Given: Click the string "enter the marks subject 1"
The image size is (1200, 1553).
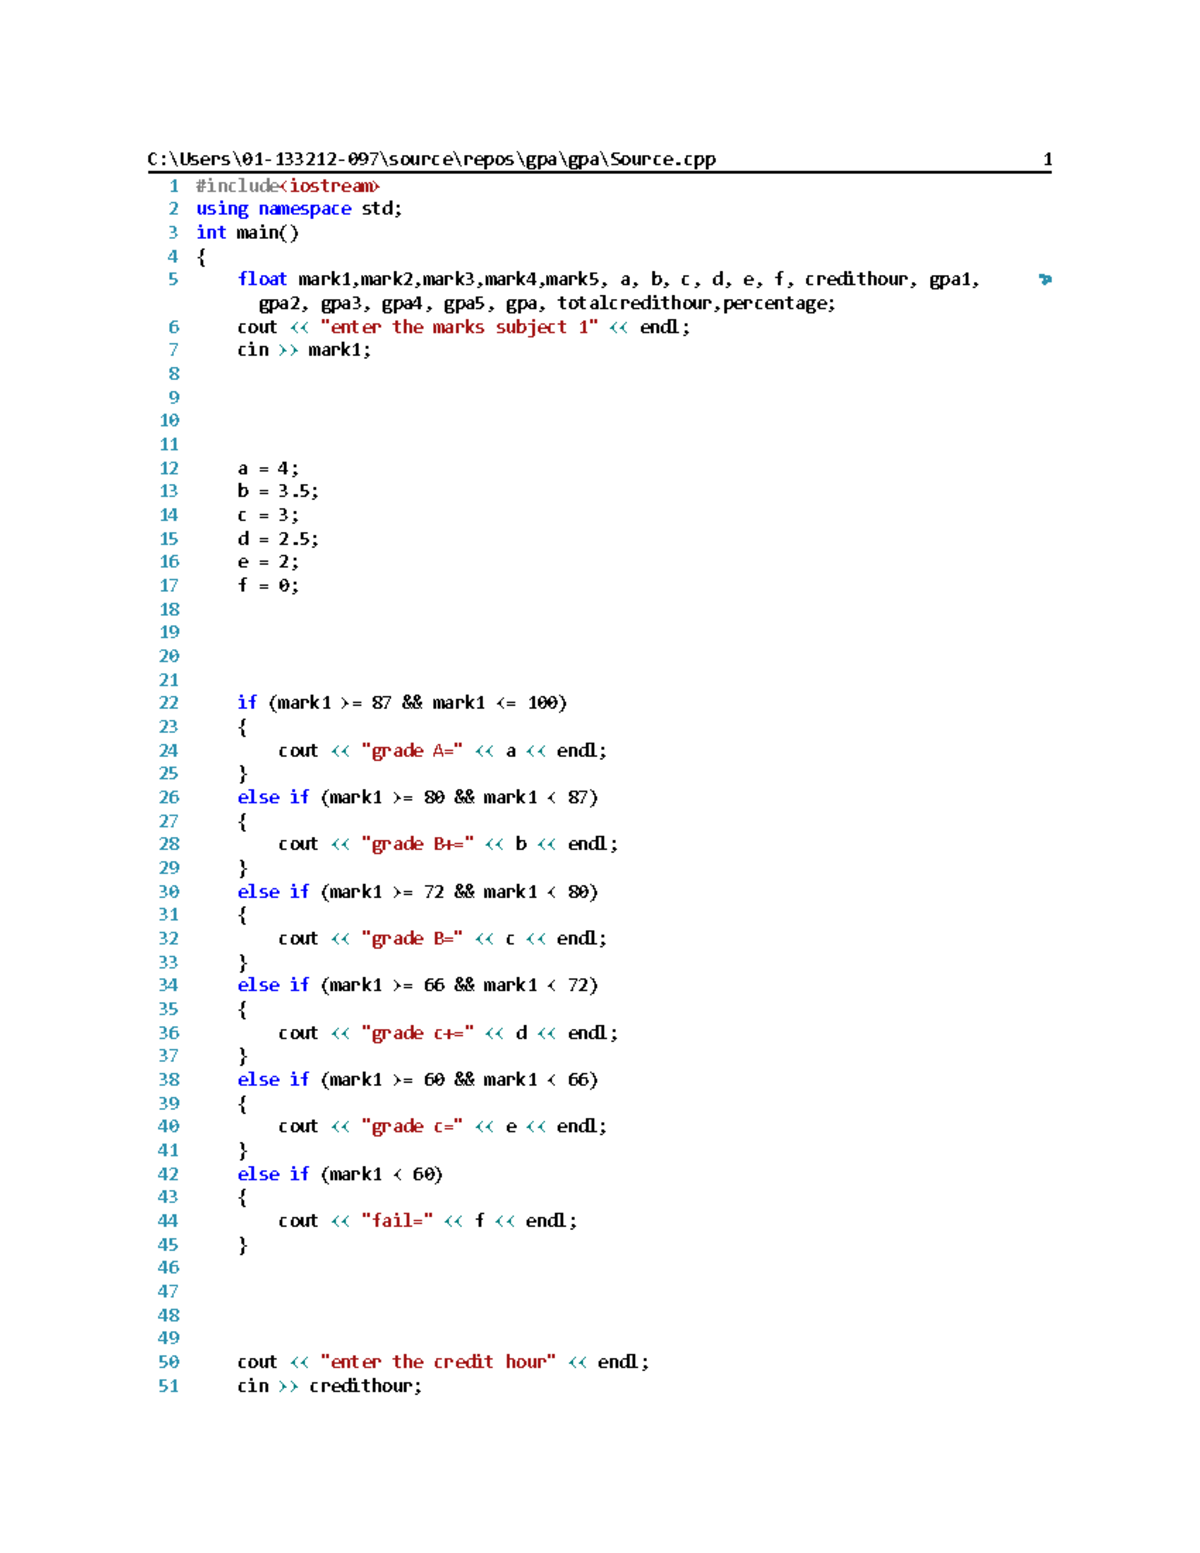Looking at the screenshot, I should point(459,327).
